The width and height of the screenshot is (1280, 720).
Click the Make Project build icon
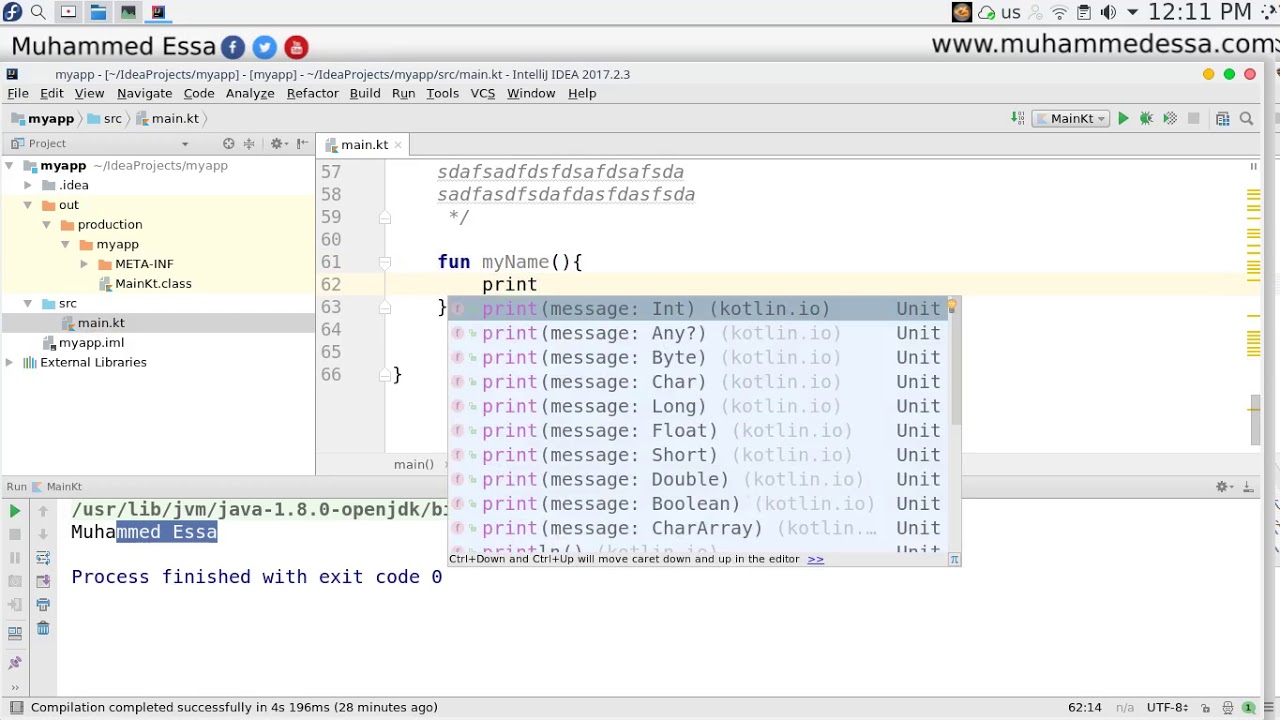point(1017,119)
